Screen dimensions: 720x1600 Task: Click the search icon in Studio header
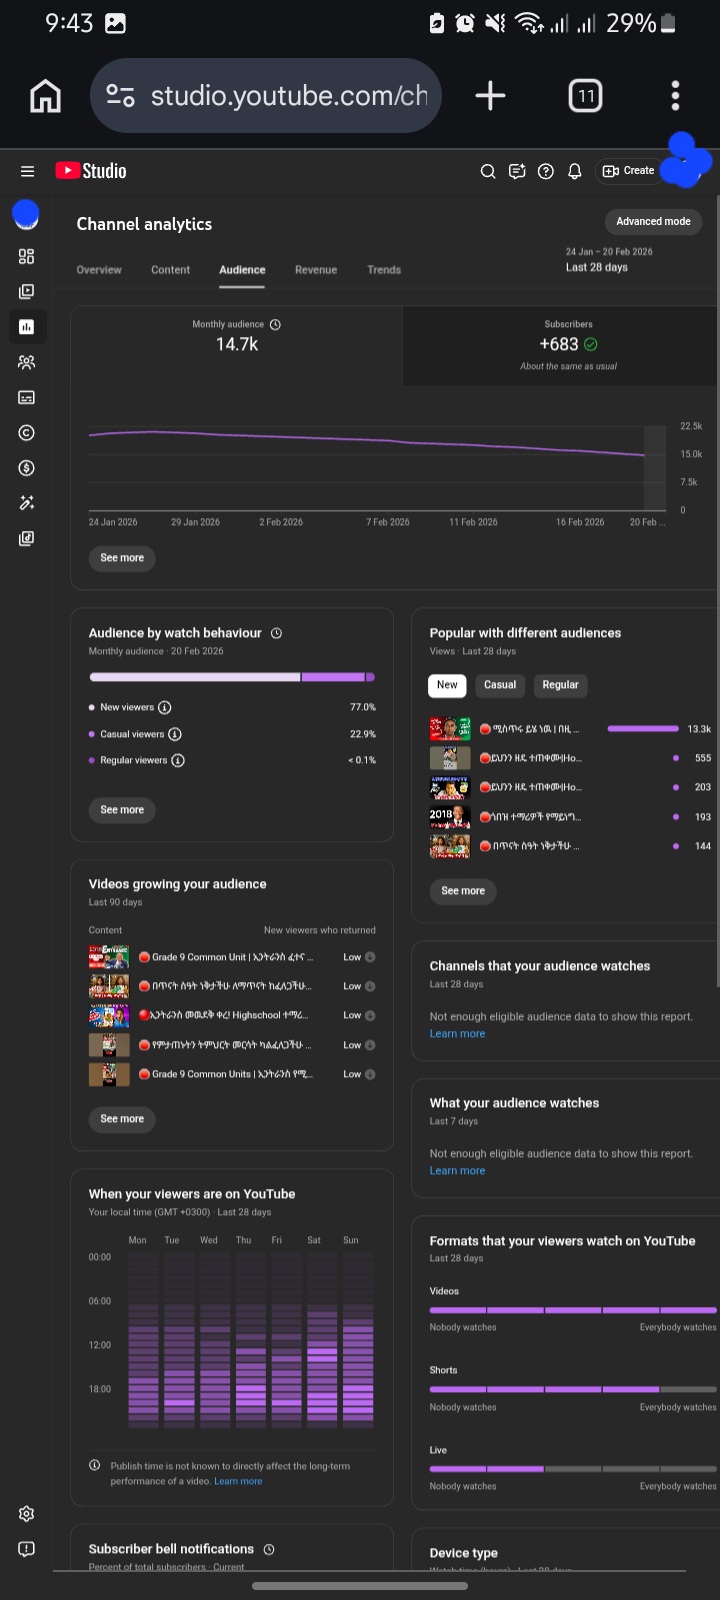[x=488, y=171]
